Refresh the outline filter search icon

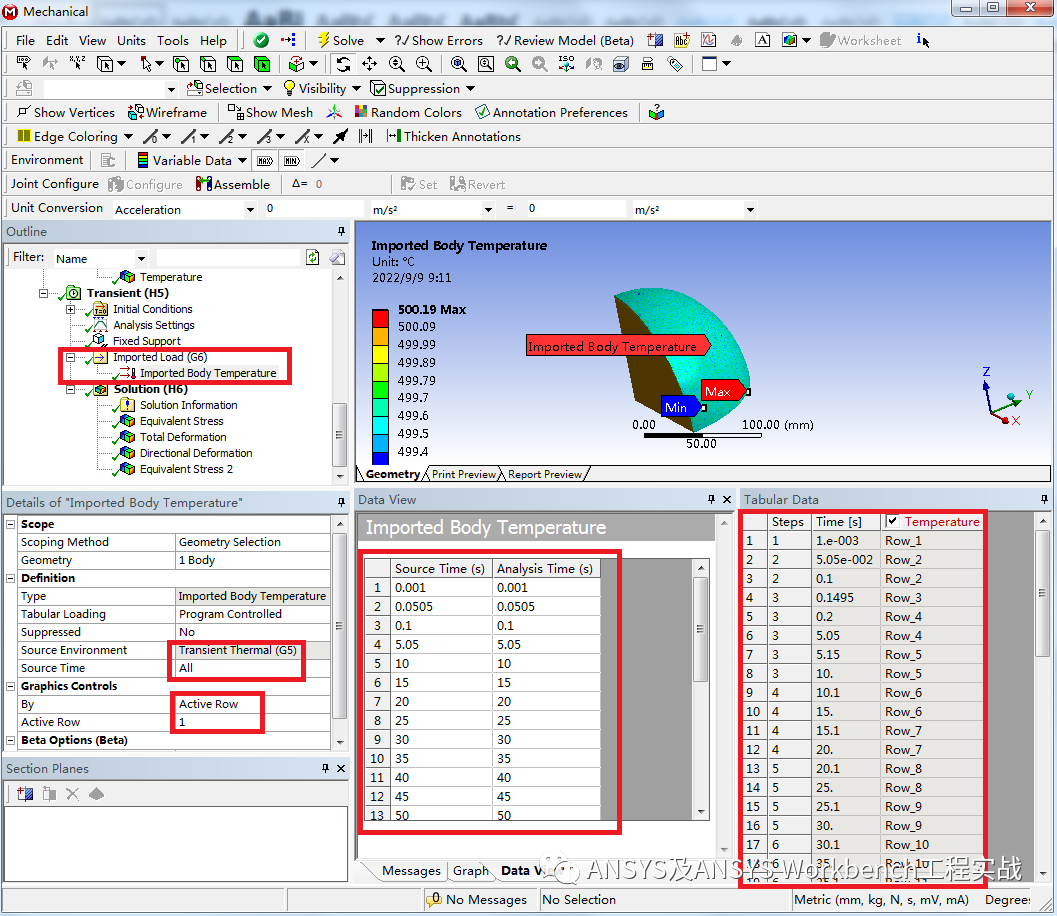tap(312, 257)
